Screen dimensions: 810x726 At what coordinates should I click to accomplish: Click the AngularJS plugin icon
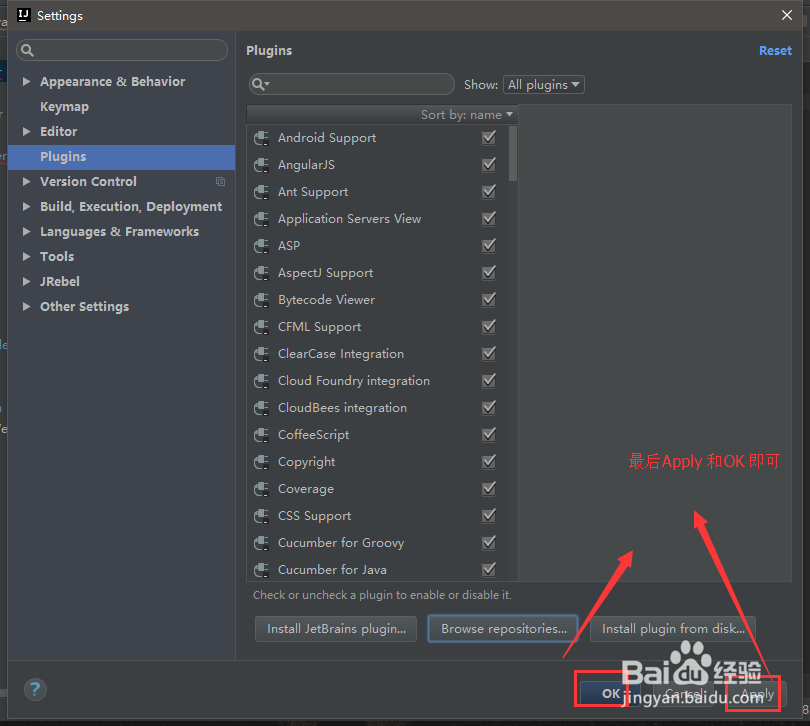pyautogui.click(x=261, y=165)
